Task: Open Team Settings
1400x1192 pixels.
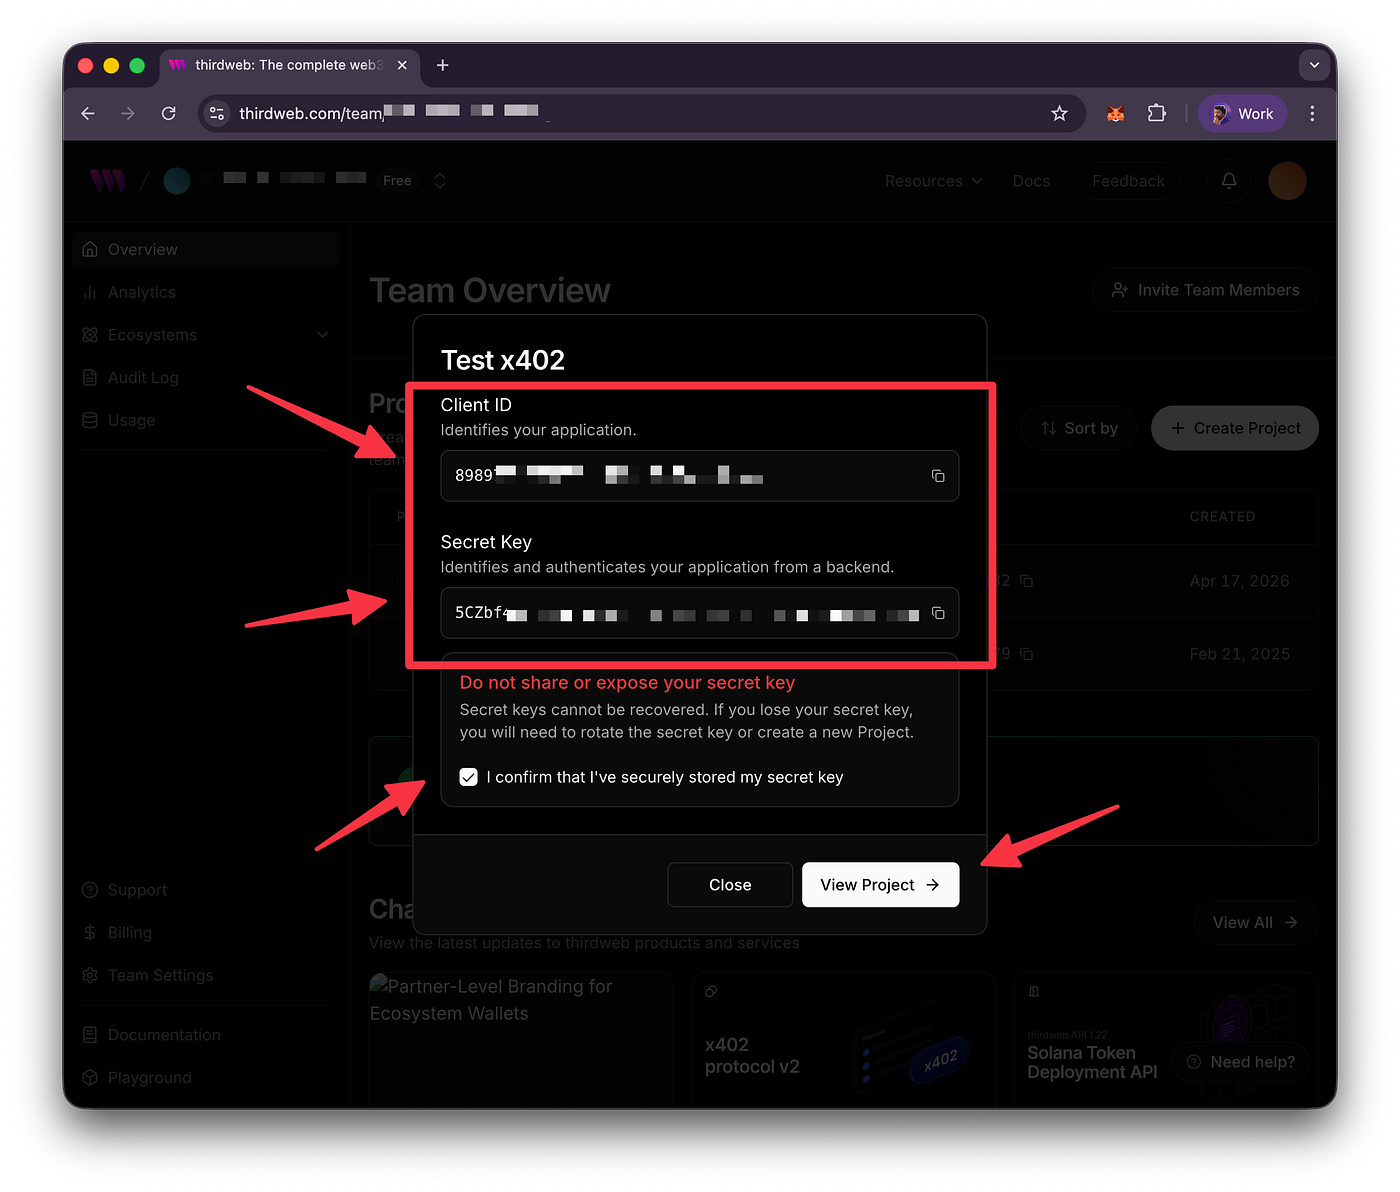Action: 206,975
